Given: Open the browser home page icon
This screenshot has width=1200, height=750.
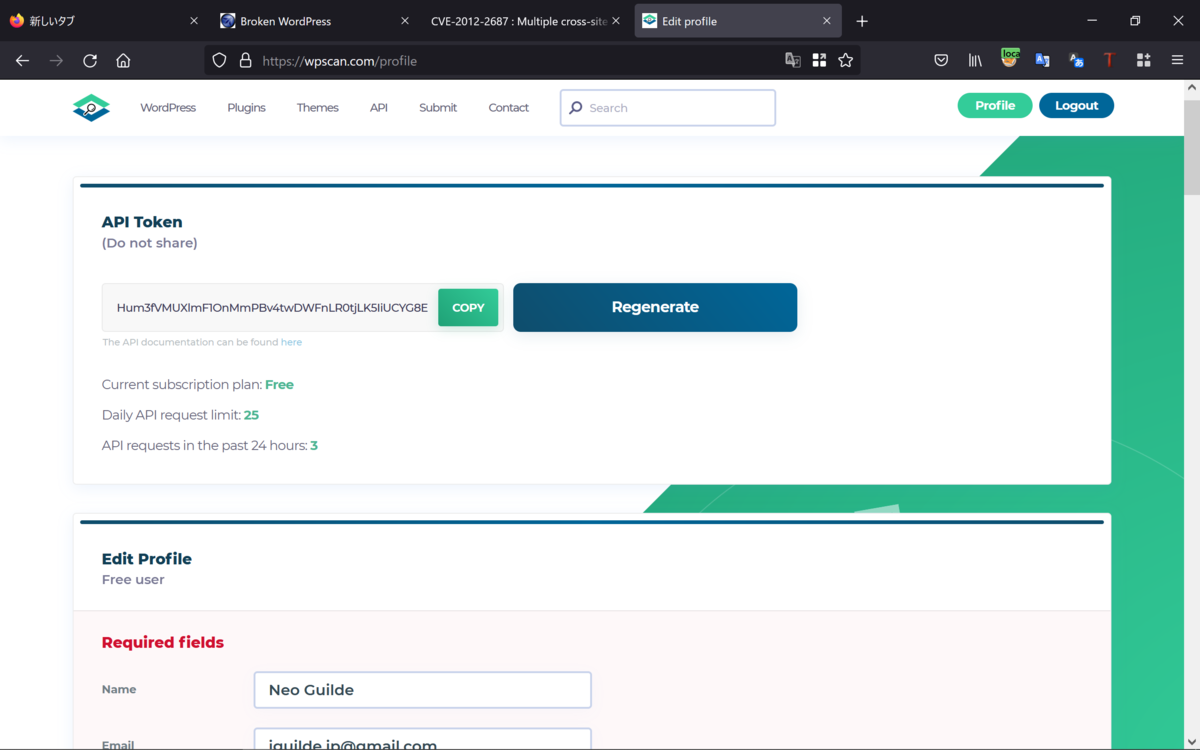Looking at the screenshot, I should (x=123, y=61).
